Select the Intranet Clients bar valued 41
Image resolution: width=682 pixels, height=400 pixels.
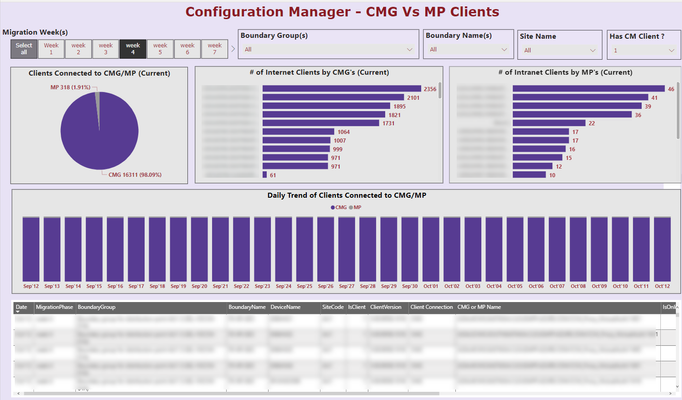point(580,97)
